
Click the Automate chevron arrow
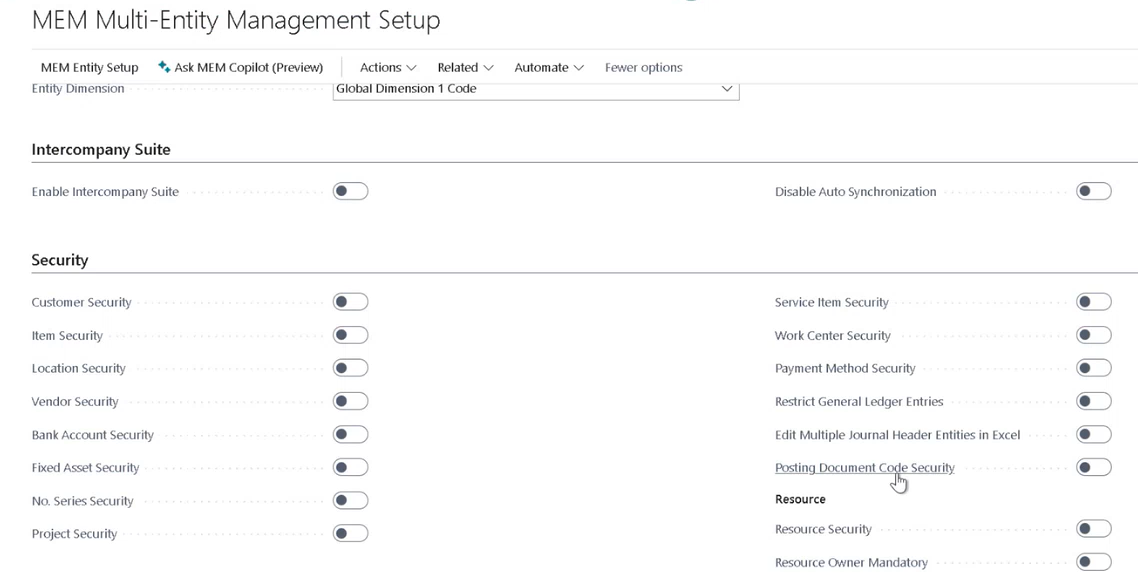[x=578, y=68]
